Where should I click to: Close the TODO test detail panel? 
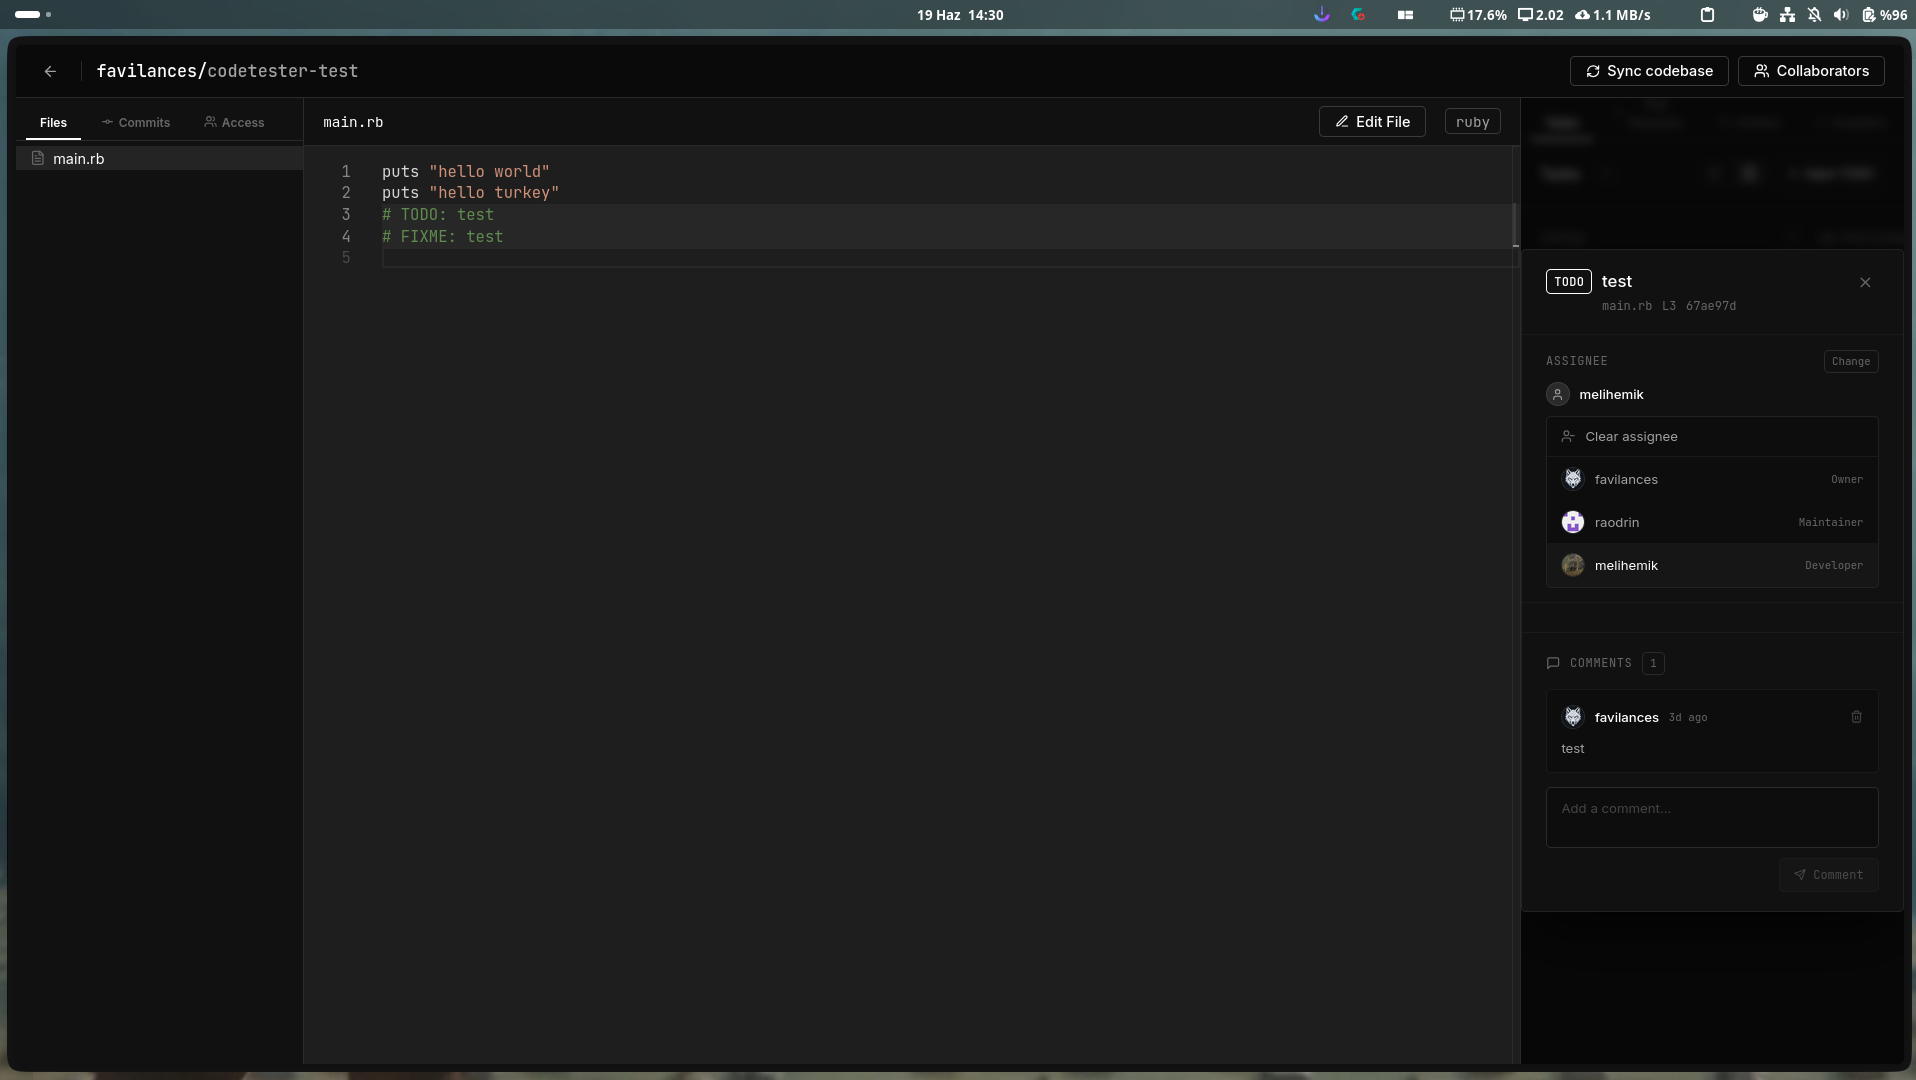1865,283
